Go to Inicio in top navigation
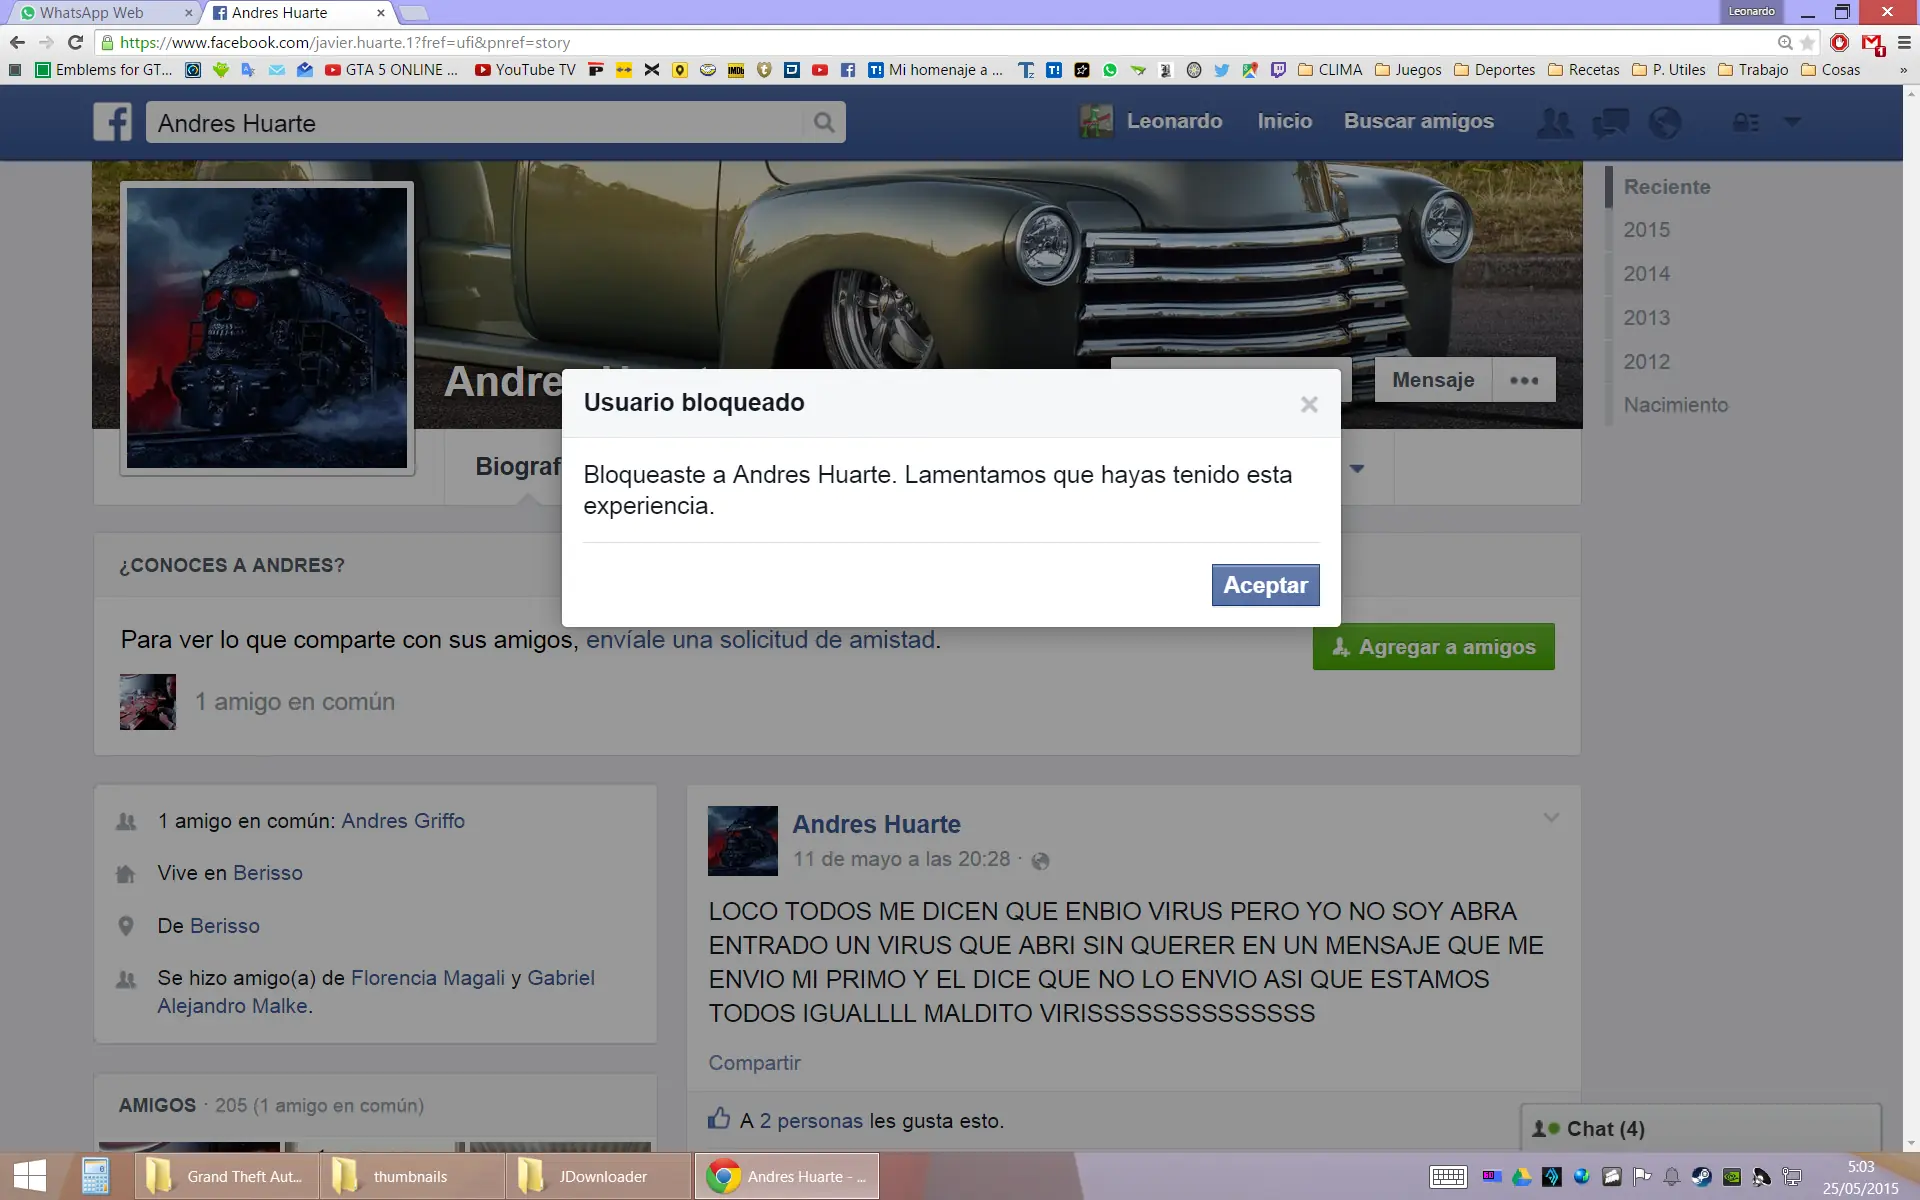 tap(1284, 121)
